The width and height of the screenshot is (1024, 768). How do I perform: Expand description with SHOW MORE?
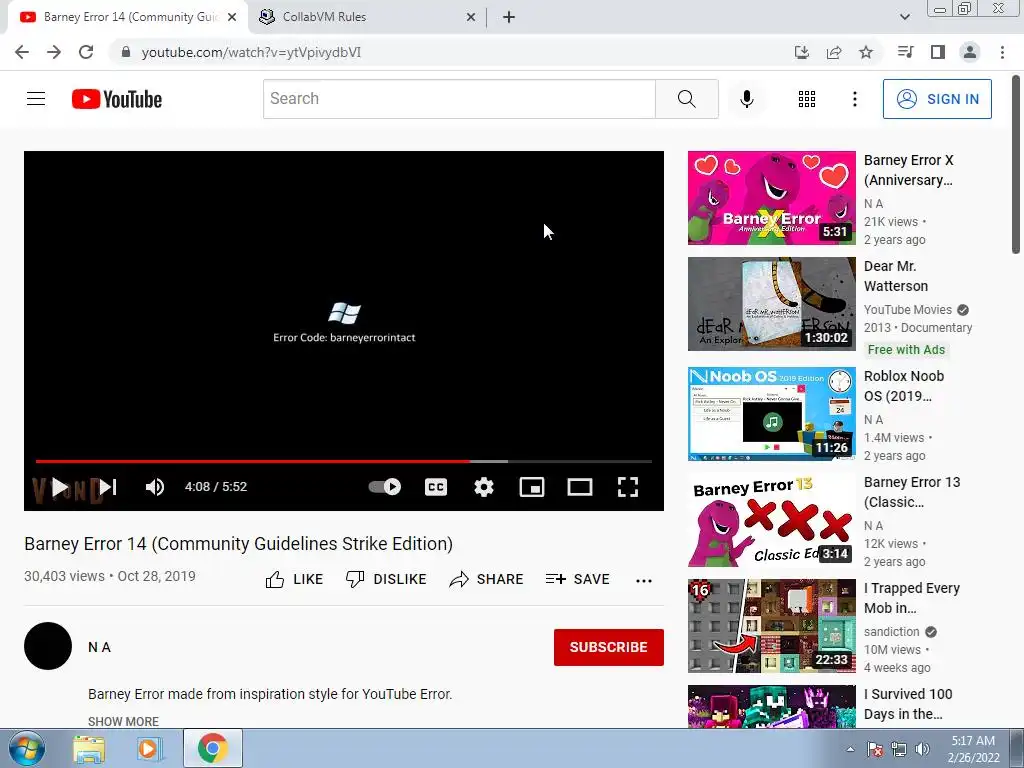point(123,721)
